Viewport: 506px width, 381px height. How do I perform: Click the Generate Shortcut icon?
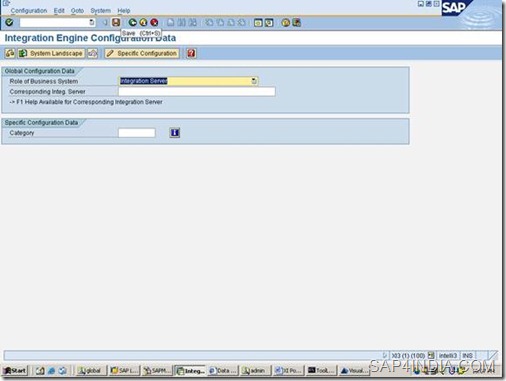269,23
